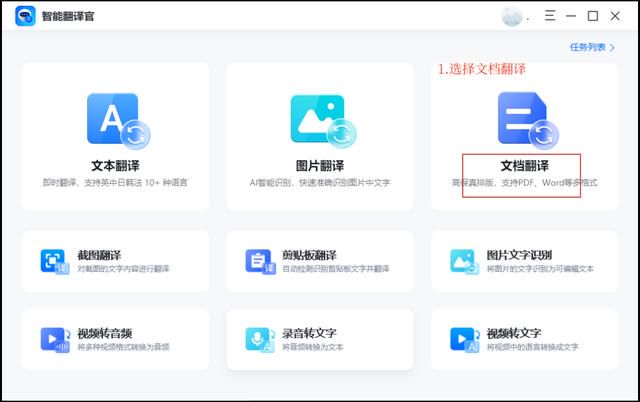This screenshot has width=640, height=402.
Task: Select the 视频转文字 play icon
Action: pos(464,340)
